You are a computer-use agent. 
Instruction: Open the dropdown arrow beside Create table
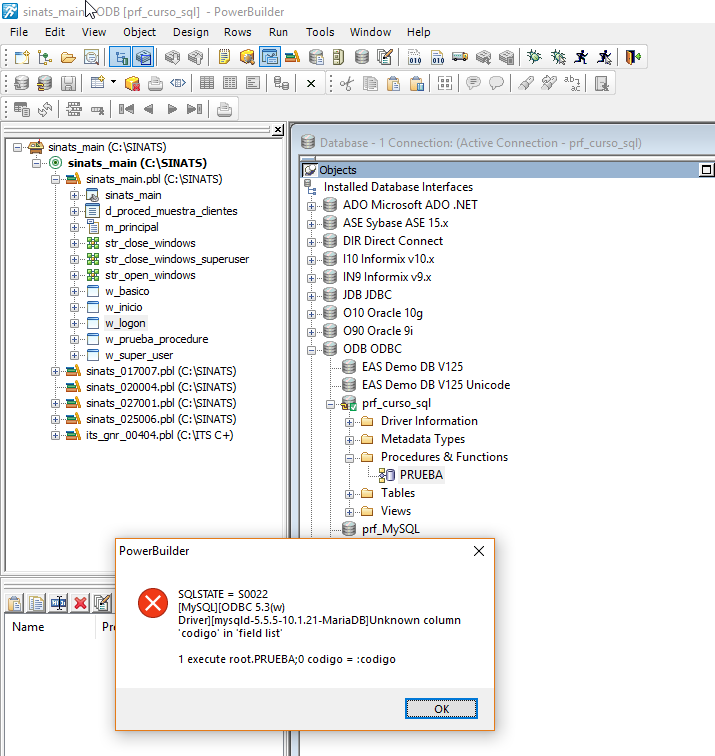(113, 82)
